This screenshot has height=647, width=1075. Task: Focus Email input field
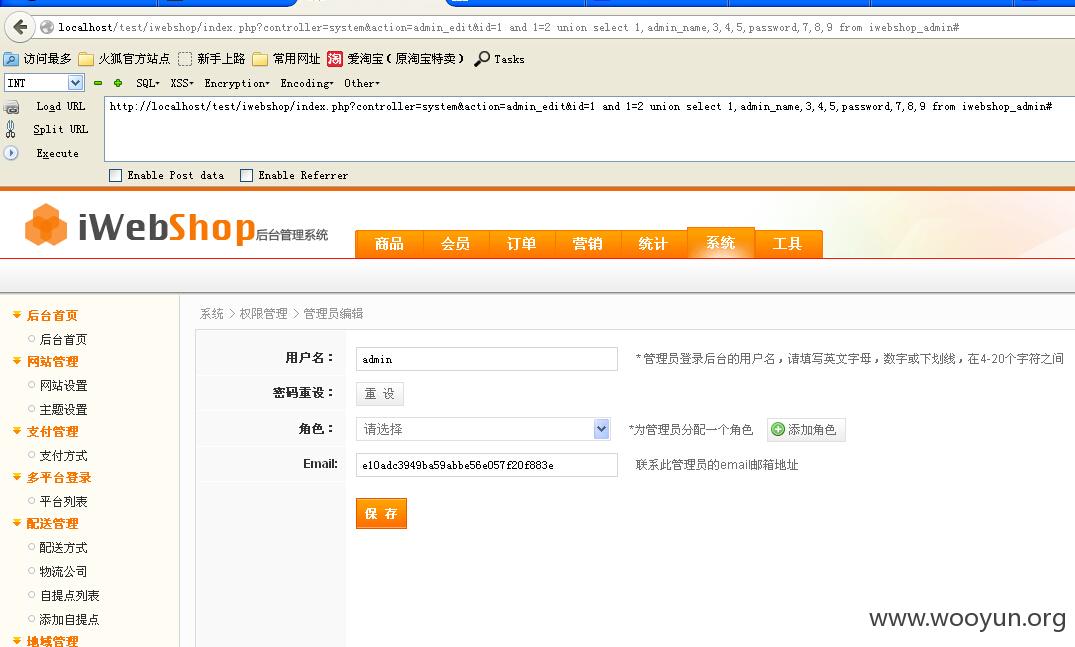click(x=487, y=465)
